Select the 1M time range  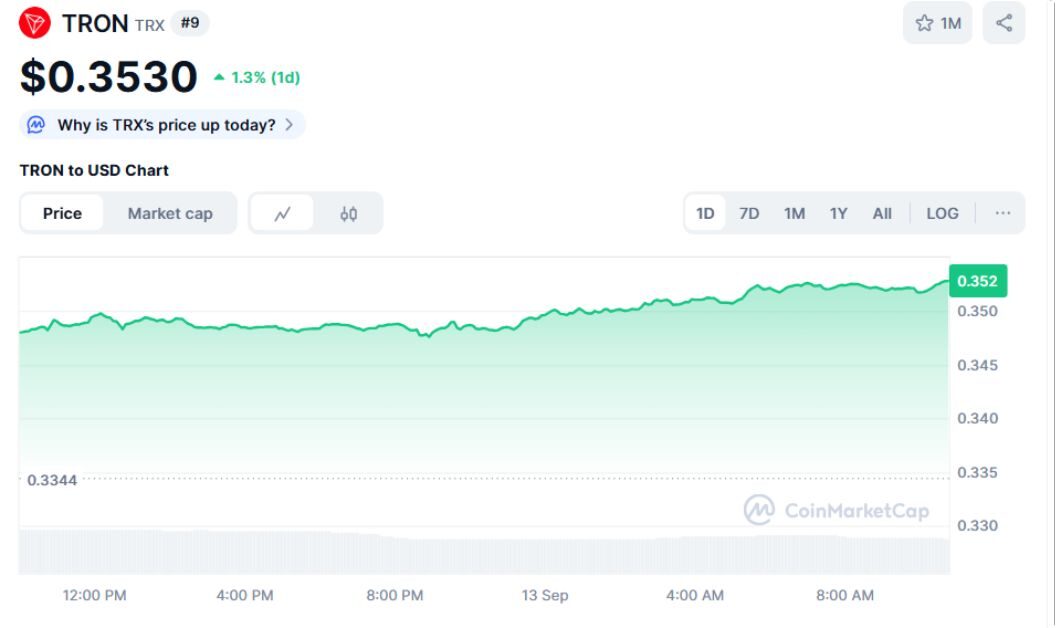(x=794, y=213)
